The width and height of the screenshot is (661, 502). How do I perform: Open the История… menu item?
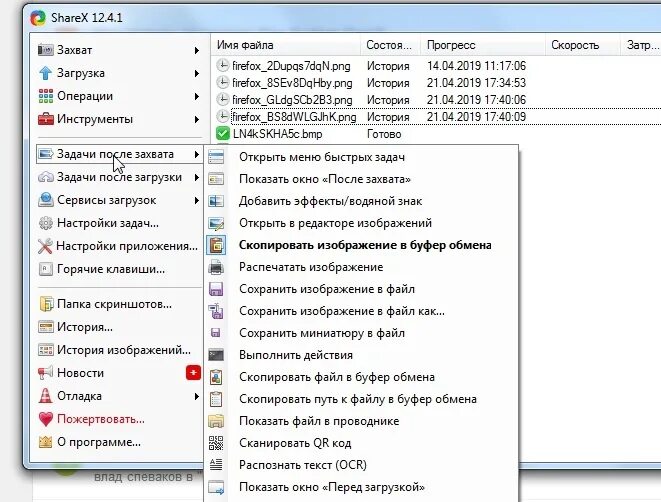119,327
